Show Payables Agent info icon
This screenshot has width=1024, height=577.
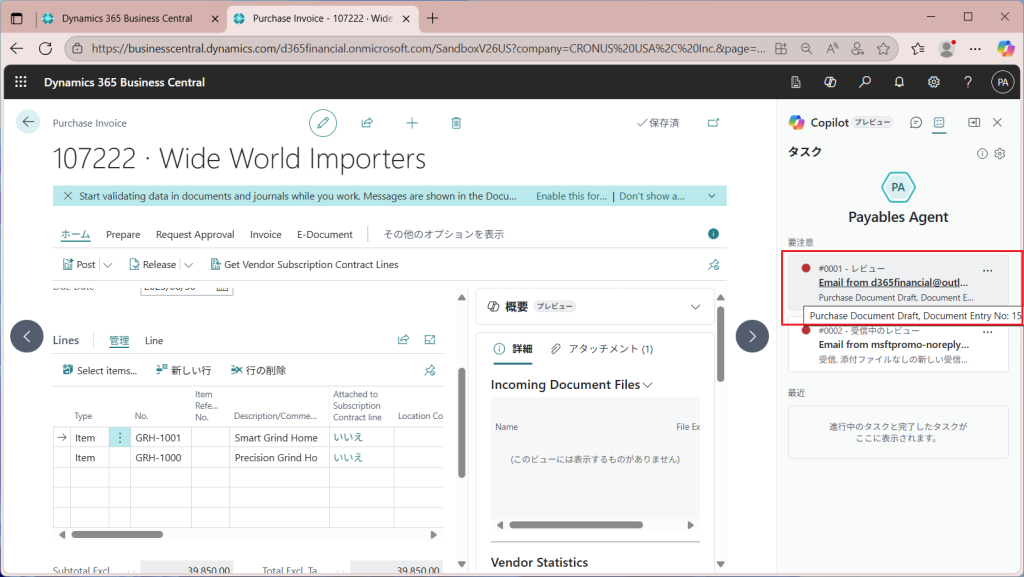coord(982,154)
